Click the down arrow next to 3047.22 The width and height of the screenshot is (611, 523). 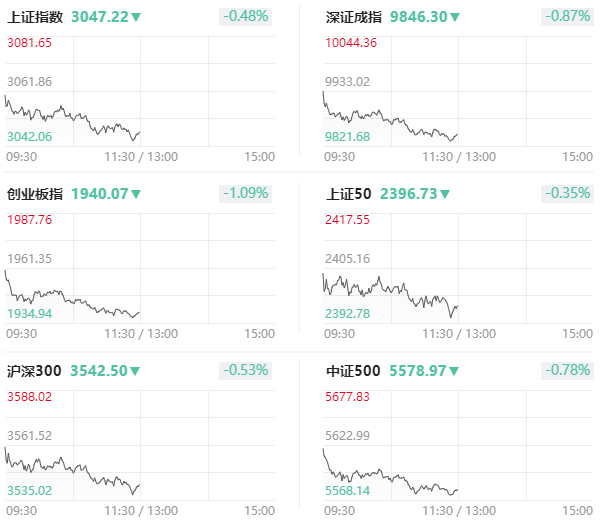136,17
